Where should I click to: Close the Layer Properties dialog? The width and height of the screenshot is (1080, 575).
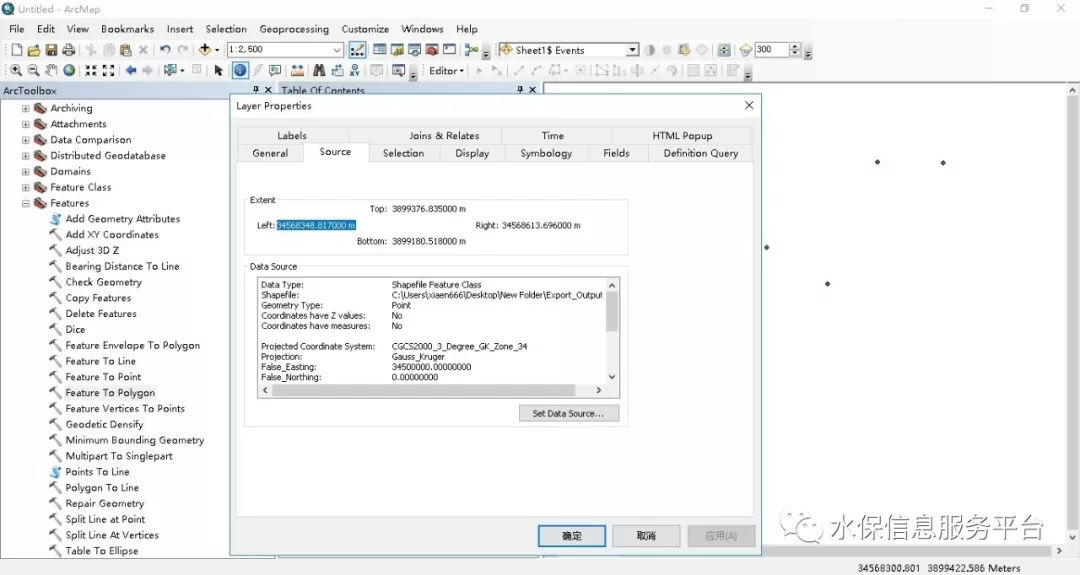click(749, 105)
